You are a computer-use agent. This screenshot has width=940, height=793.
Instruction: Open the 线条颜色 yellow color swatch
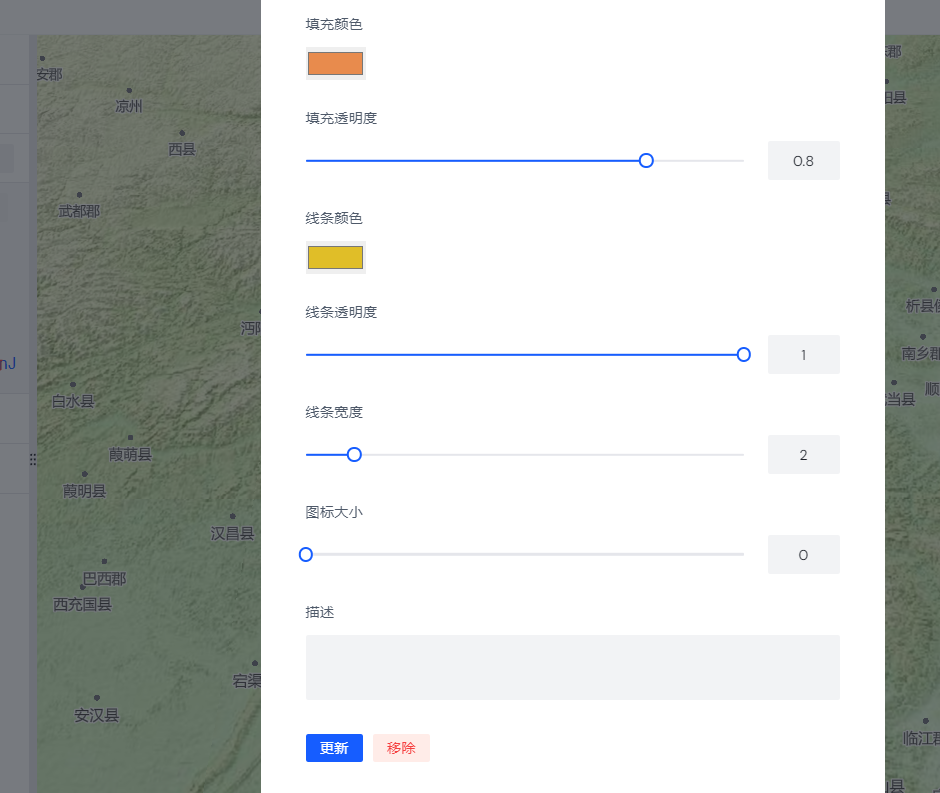pyautogui.click(x=335, y=257)
